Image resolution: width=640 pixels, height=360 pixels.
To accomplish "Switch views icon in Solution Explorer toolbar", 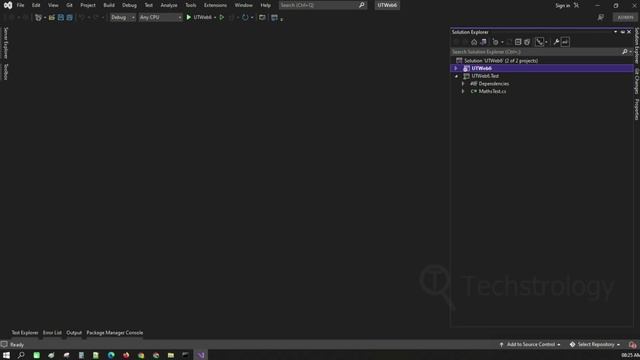I will tap(484, 42).
